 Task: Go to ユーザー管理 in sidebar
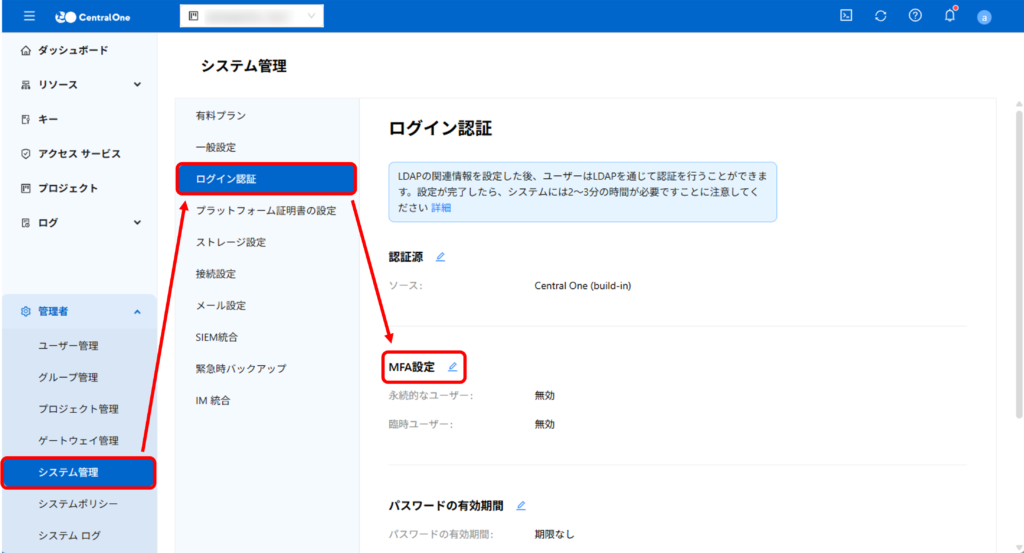pyautogui.click(x=68, y=346)
